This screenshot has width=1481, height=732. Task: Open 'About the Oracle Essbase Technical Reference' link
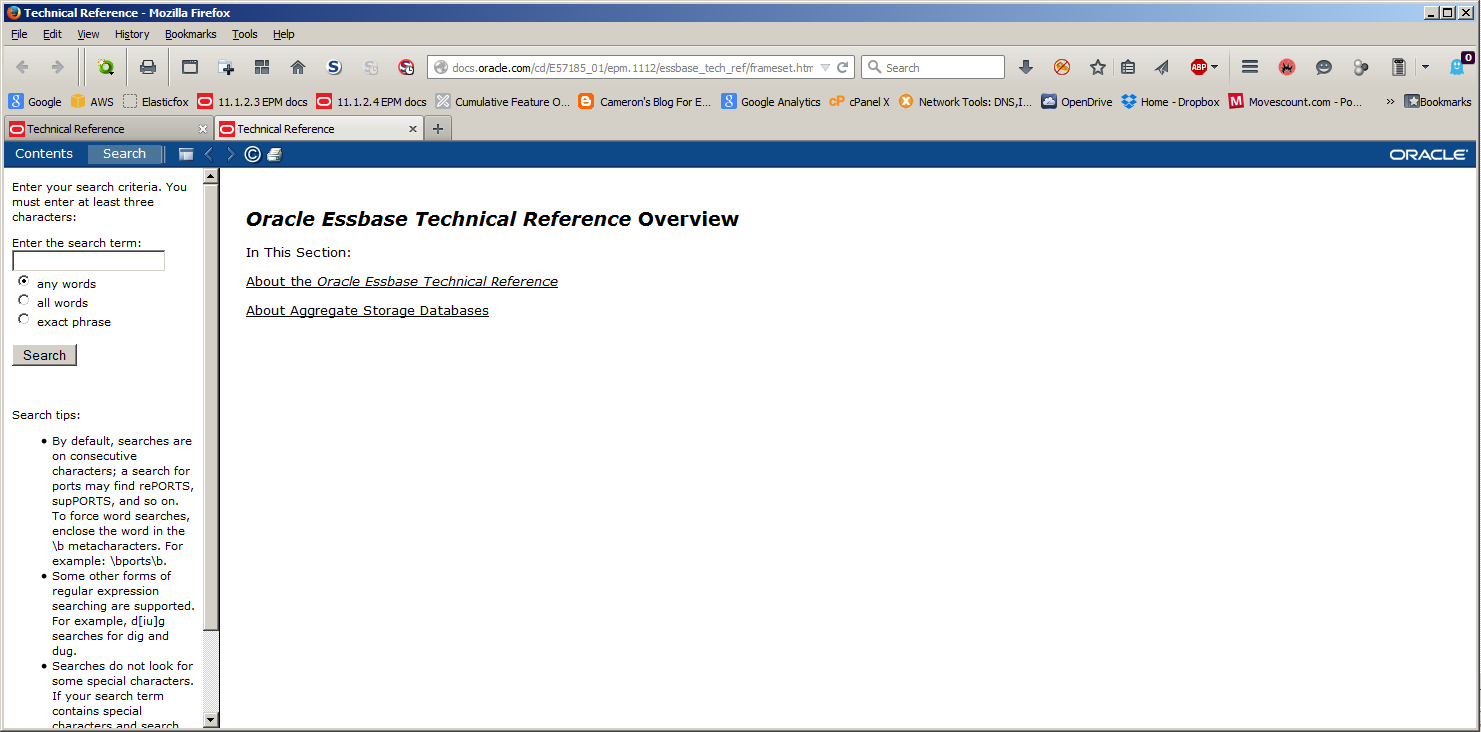(402, 281)
